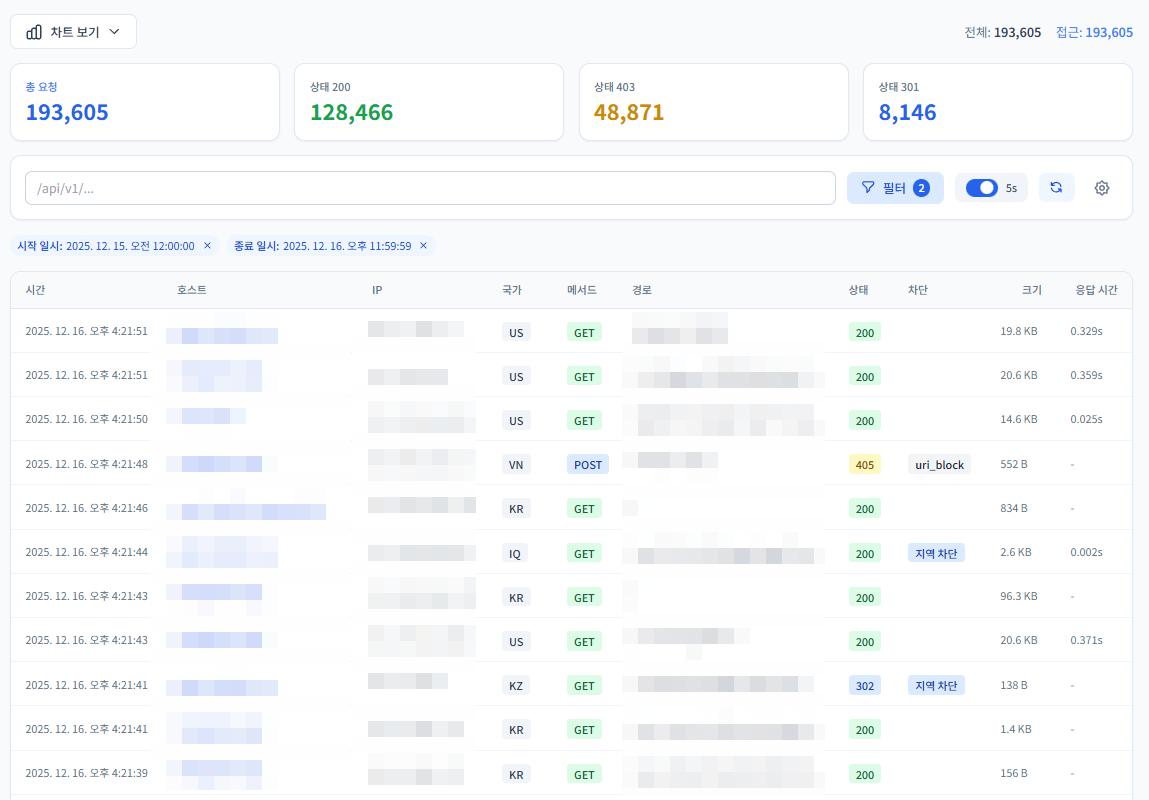Open the 필터 panel
1149x800 pixels.
click(895, 187)
